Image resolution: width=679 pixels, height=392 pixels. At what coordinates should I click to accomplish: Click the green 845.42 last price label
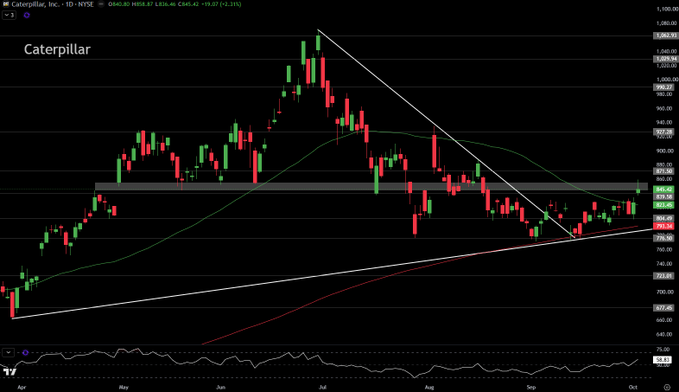click(x=664, y=190)
